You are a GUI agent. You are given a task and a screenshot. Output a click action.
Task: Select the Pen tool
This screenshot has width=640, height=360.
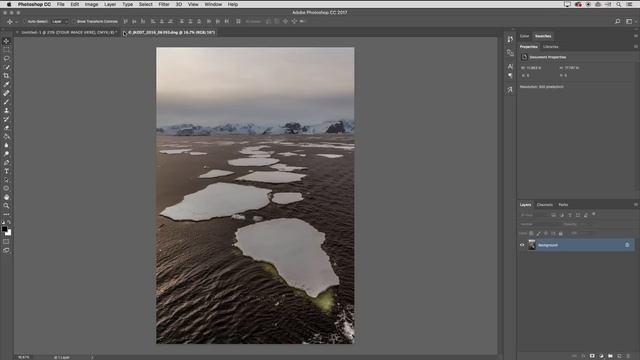(6, 162)
